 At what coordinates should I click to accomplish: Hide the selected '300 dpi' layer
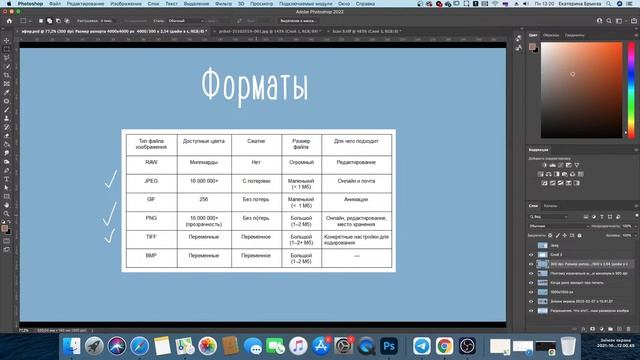(531, 264)
